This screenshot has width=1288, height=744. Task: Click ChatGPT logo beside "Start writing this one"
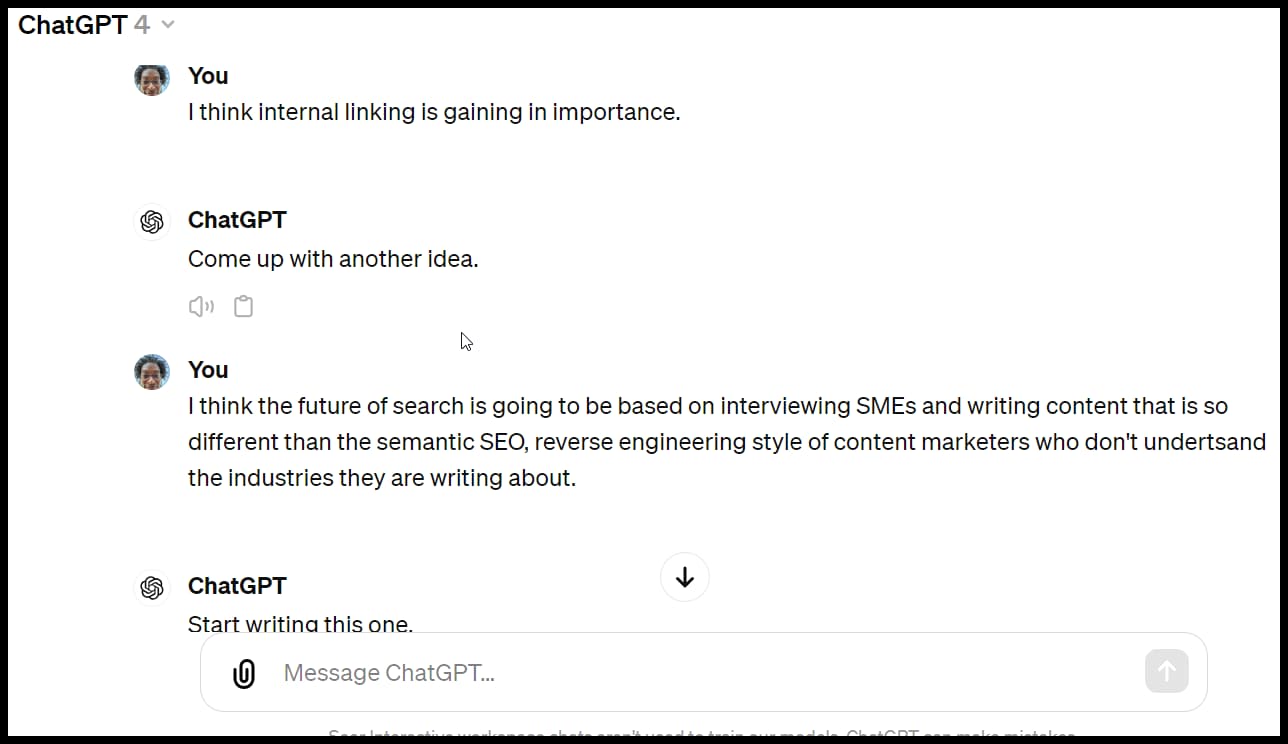[x=152, y=588]
